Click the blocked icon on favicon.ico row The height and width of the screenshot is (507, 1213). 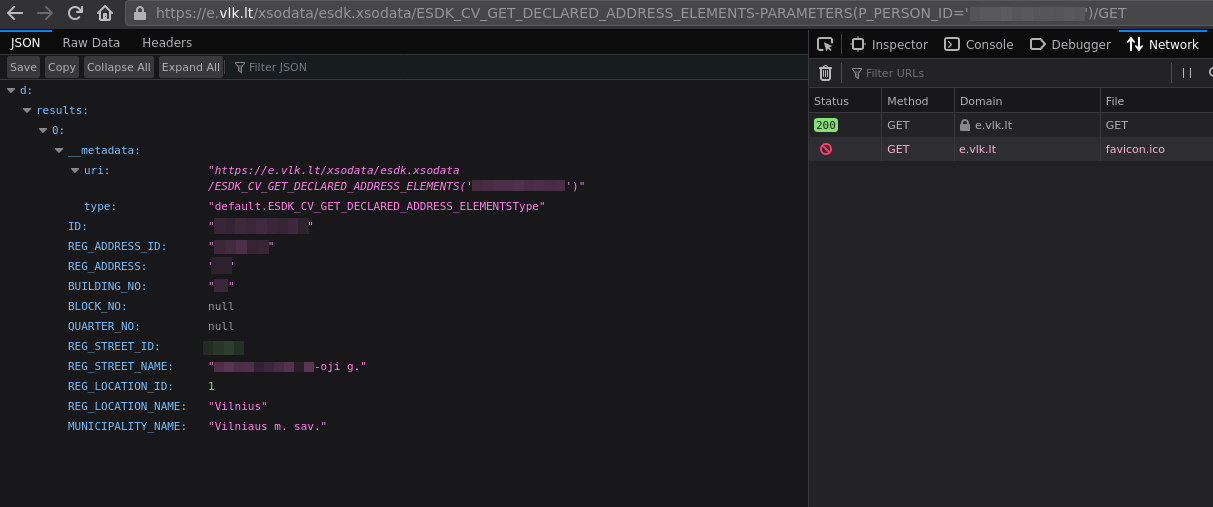(x=825, y=149)
